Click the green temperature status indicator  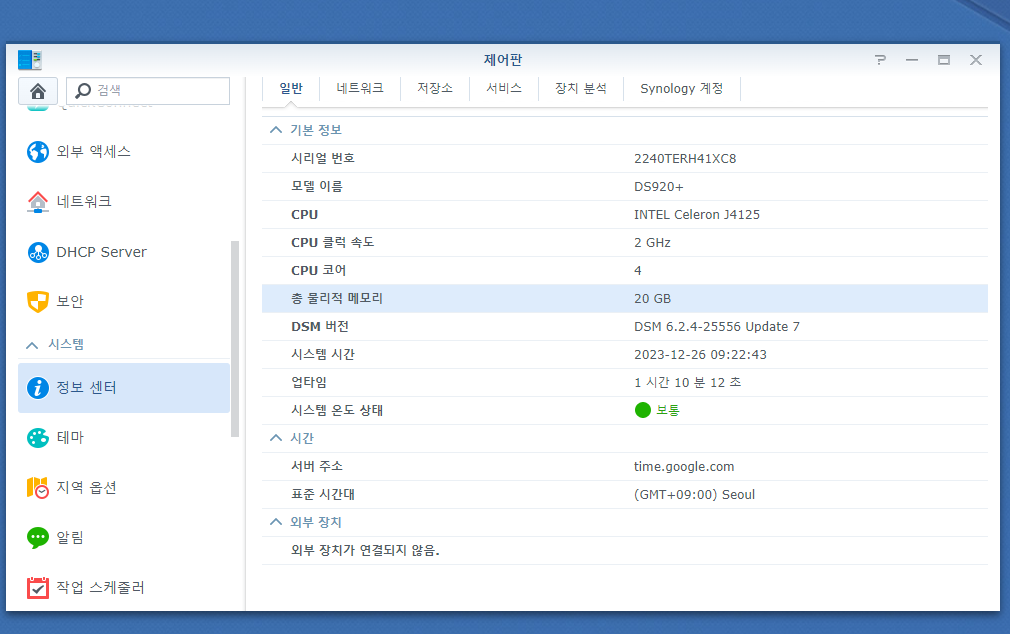tap(642, 410)
